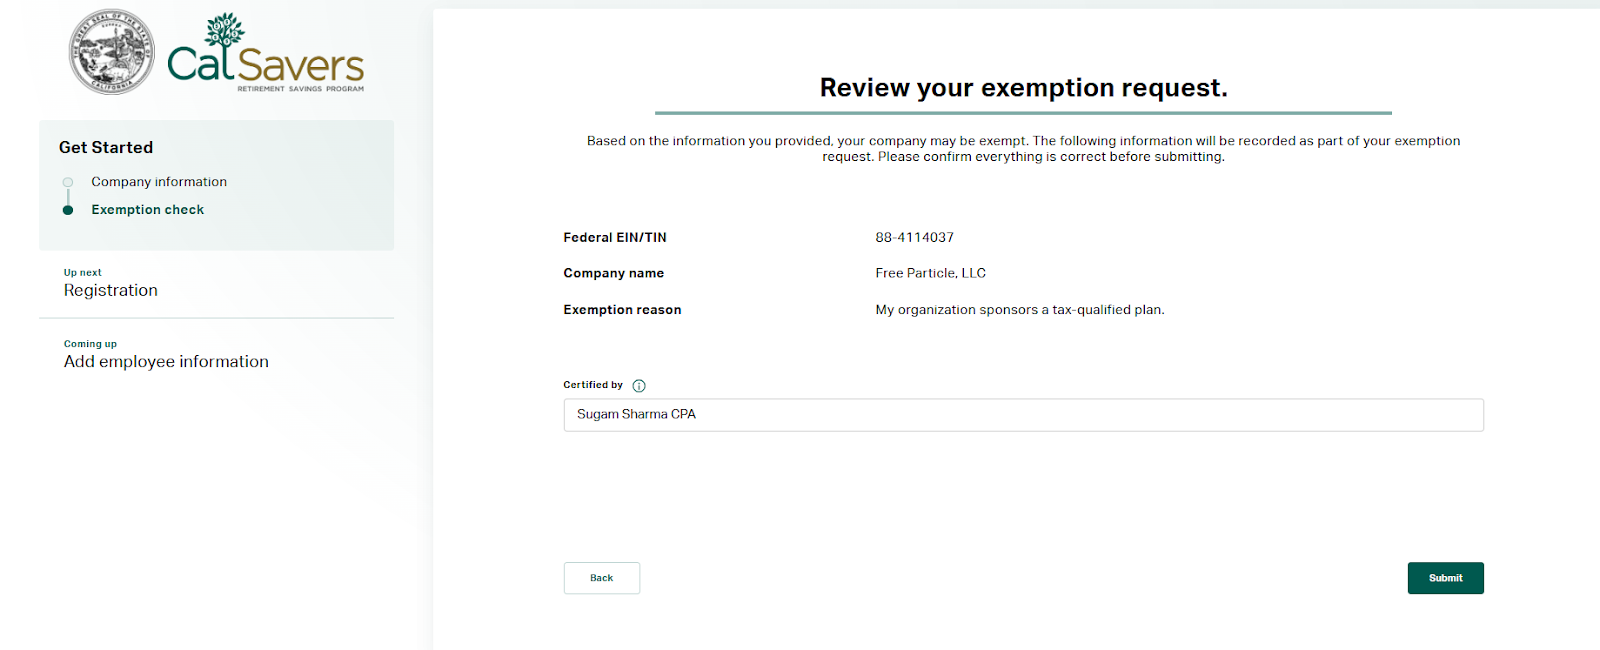Open Add employee information section
Screen dimensions: 1600x650
166,362
